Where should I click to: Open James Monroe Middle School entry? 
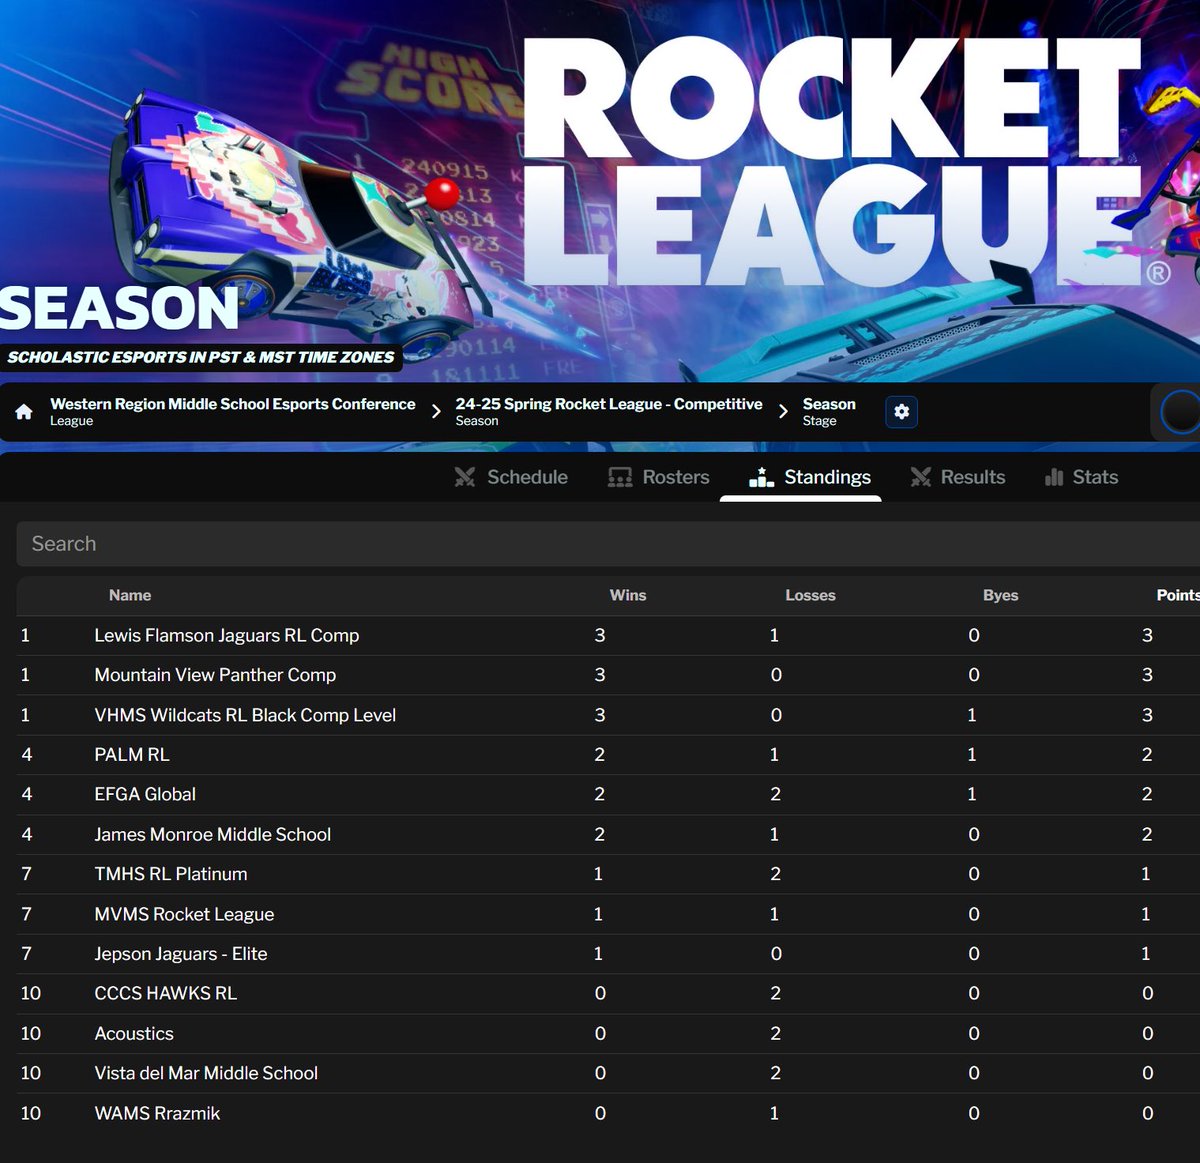tap(213, 834)
